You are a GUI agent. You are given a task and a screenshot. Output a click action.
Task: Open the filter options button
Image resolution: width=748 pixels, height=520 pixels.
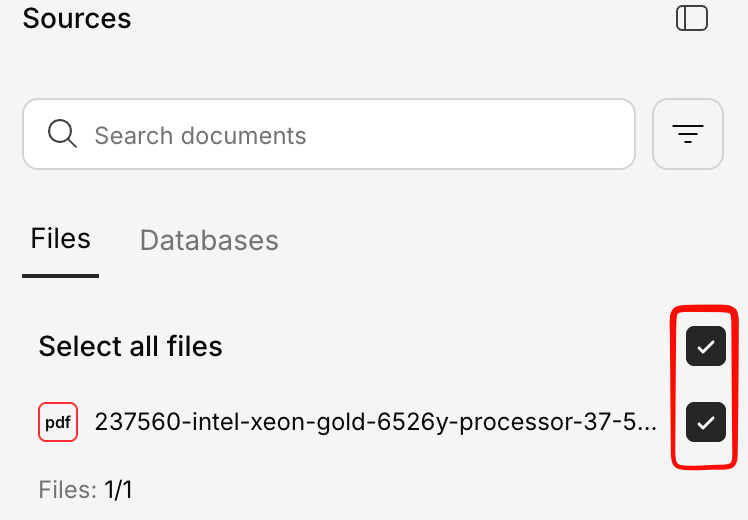tap(688, 134)
